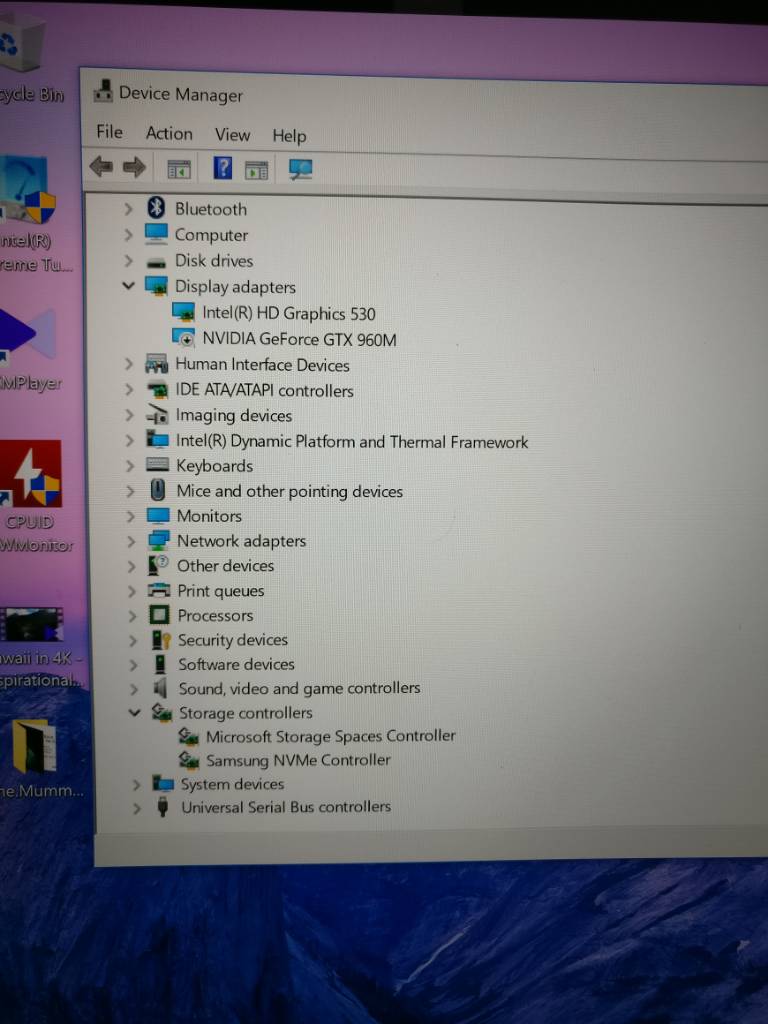
Task: Click the Device Manager title bar icon
Action: click(103, 91)
